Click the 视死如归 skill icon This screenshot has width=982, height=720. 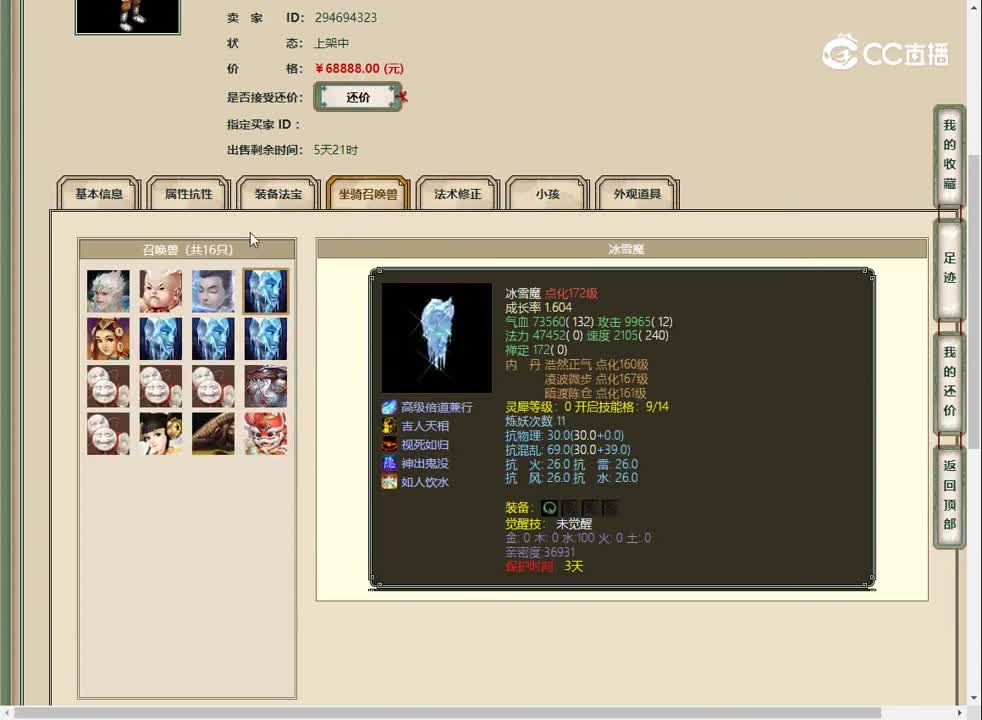point(389,445)
